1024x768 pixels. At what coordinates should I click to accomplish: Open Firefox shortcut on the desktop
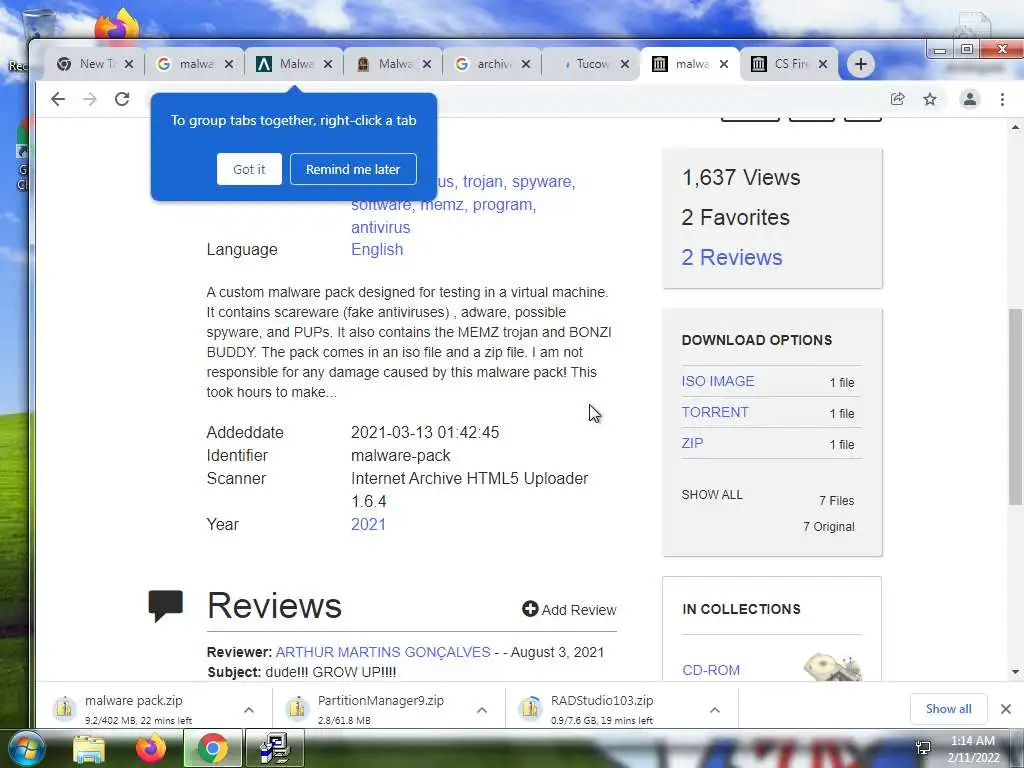[118, 25]
